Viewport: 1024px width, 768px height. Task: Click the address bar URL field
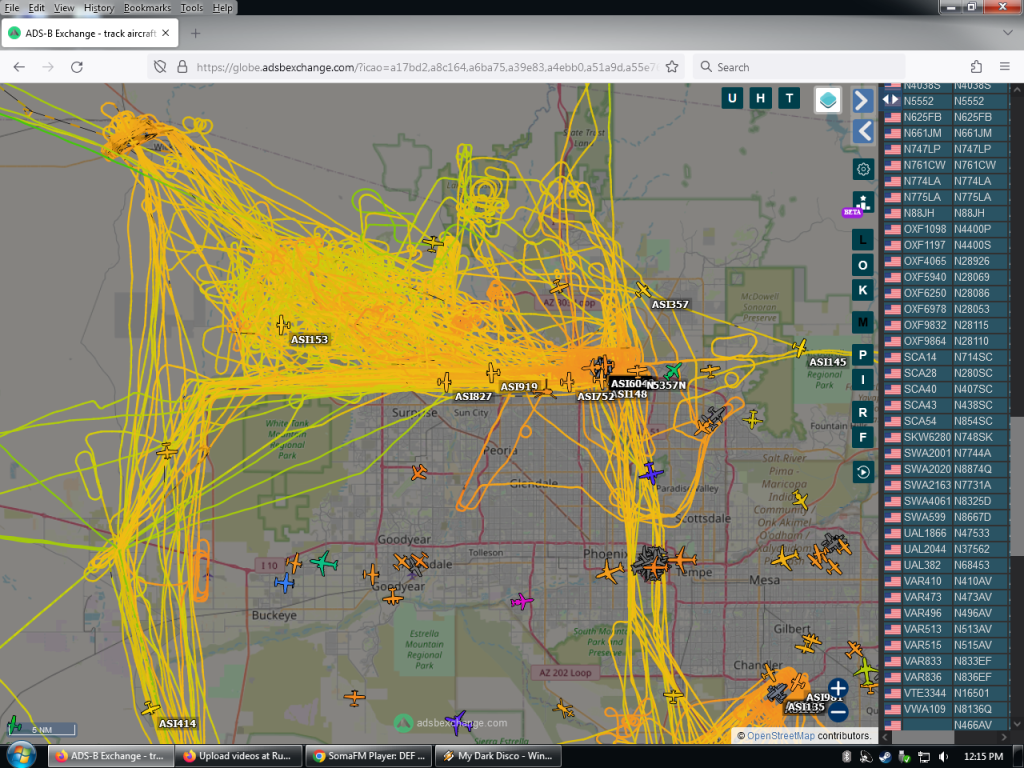(426, 67)
